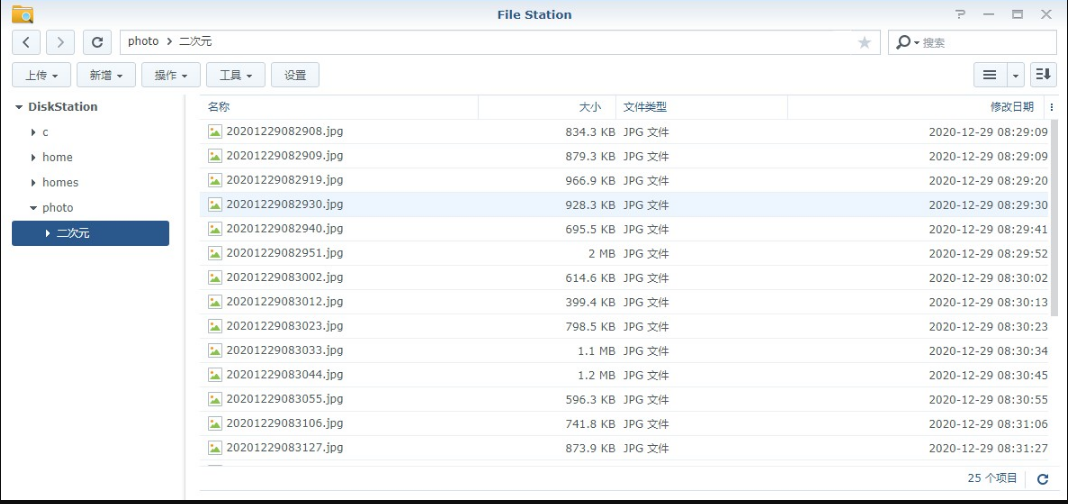Click the 设置 settings button
This screenshot has width=1068, height=504.
(x=295, y=75)
